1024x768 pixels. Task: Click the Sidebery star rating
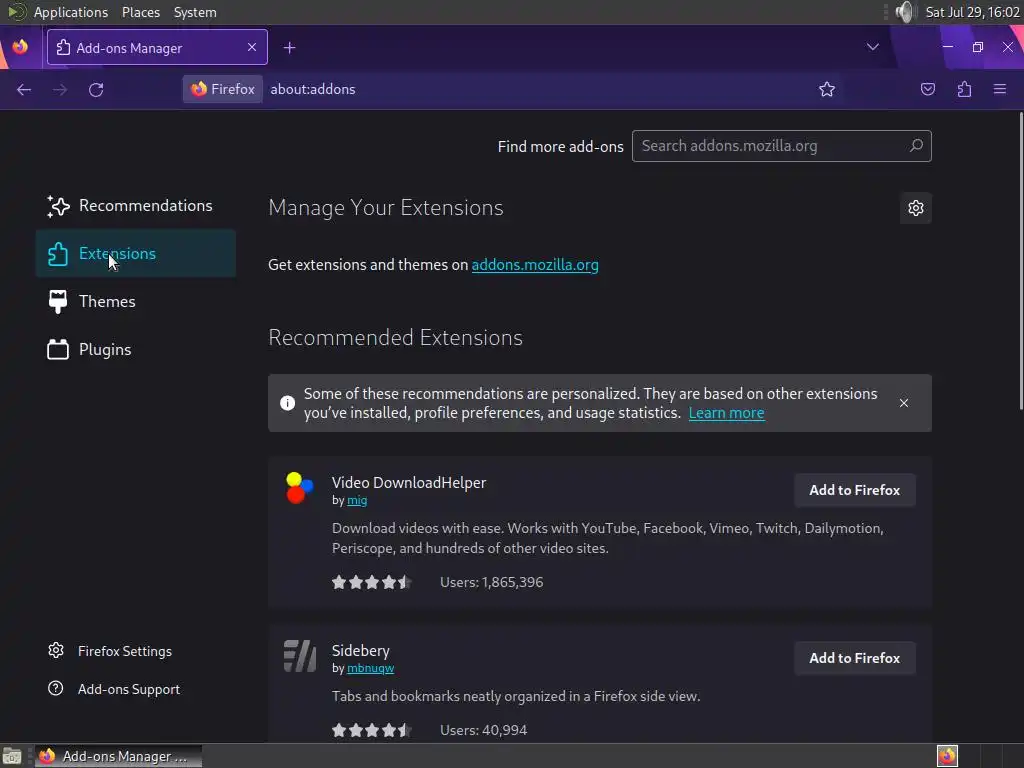[371, 730]
